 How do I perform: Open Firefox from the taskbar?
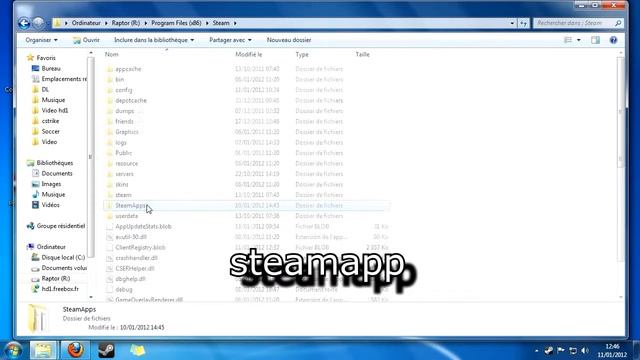[75, 350]
